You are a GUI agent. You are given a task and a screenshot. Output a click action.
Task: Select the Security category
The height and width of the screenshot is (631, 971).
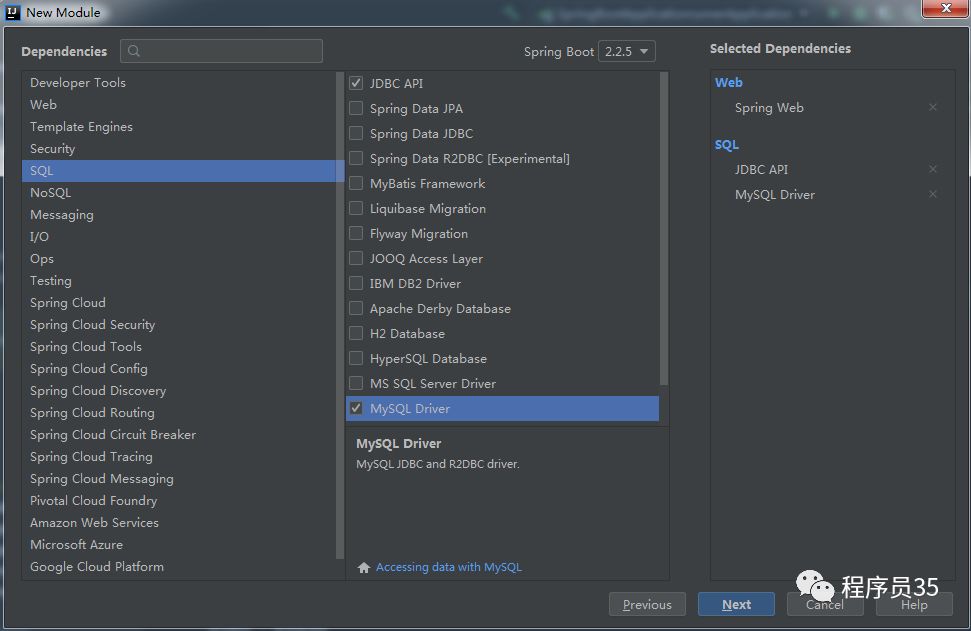179,149
